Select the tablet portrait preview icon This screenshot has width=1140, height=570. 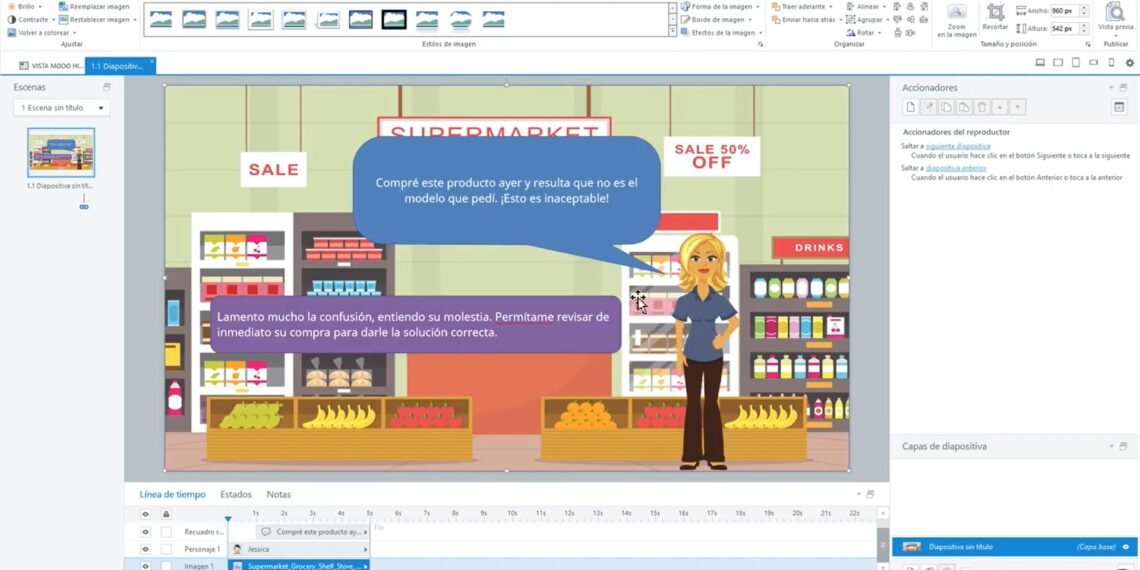pyautogui.click(x=1076, y=63)
